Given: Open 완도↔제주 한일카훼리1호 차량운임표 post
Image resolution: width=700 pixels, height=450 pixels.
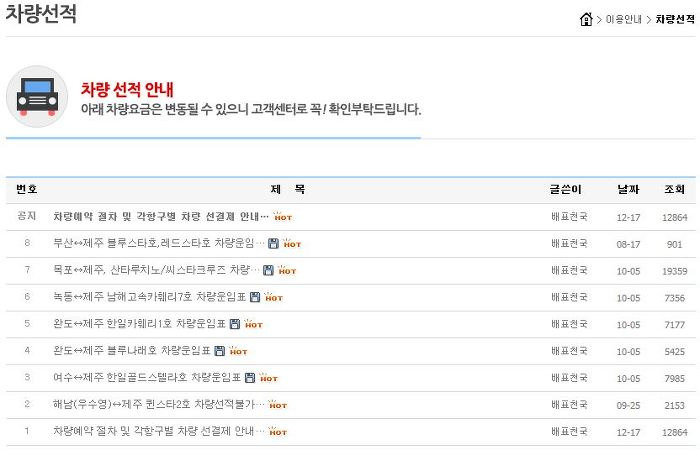Looking at the screenshot, I should pos(139,324).
